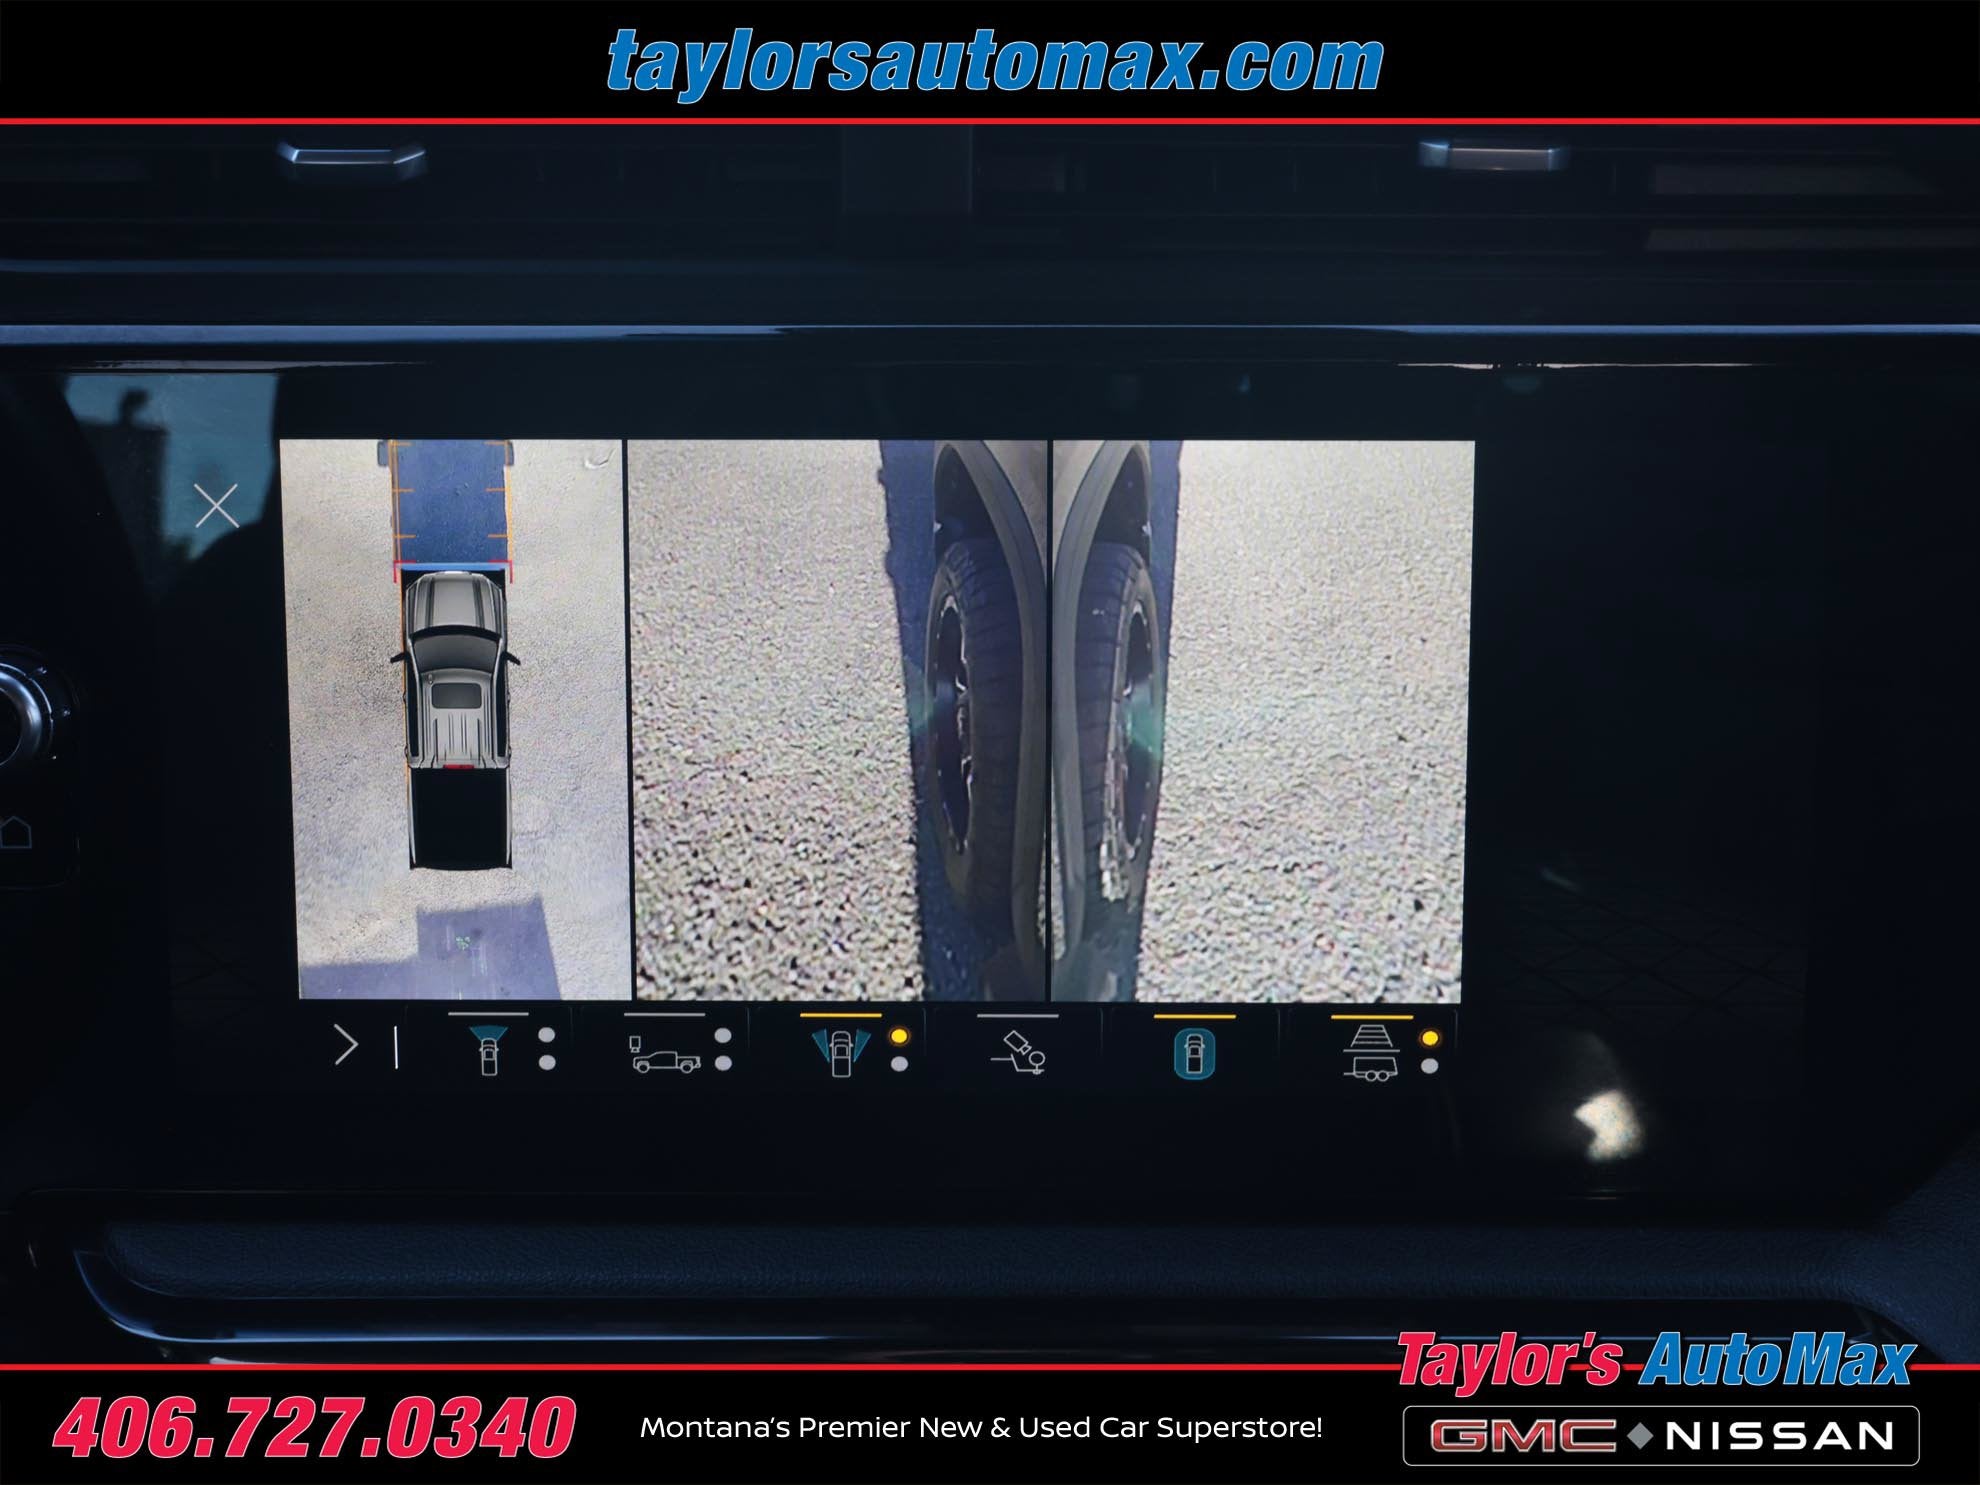Select the front camera view icon
The width and height of the screenshot is (1980, 1485).
pyautogui.click(x=489, y=1050)
